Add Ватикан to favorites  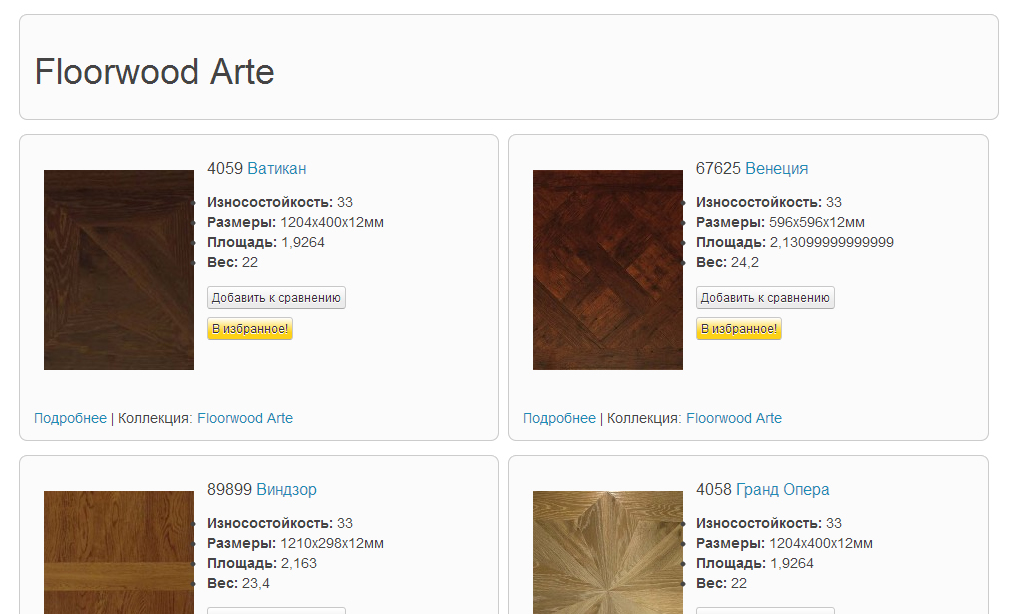click(250, 329)
